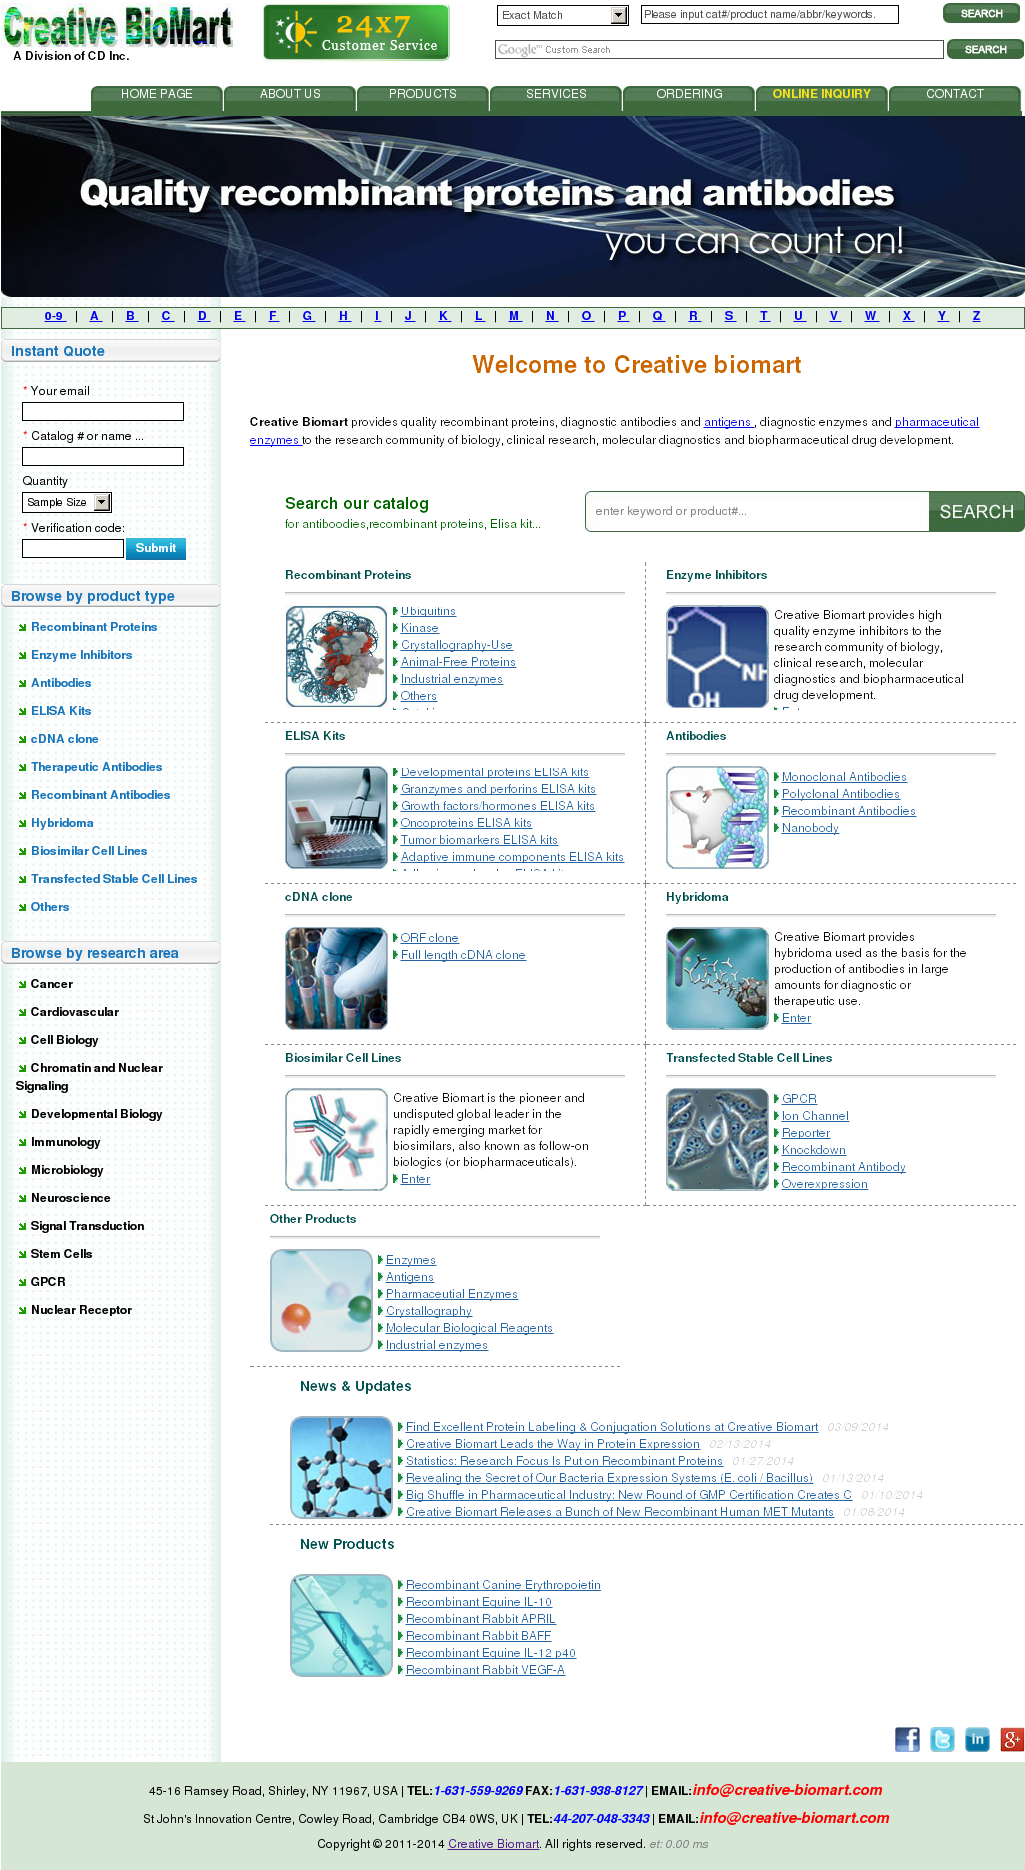This screenshot has height=1870, width=1025.
Task: Open Recombinant Rabbit VEGF-A product link
Action: coord(485,1670)
